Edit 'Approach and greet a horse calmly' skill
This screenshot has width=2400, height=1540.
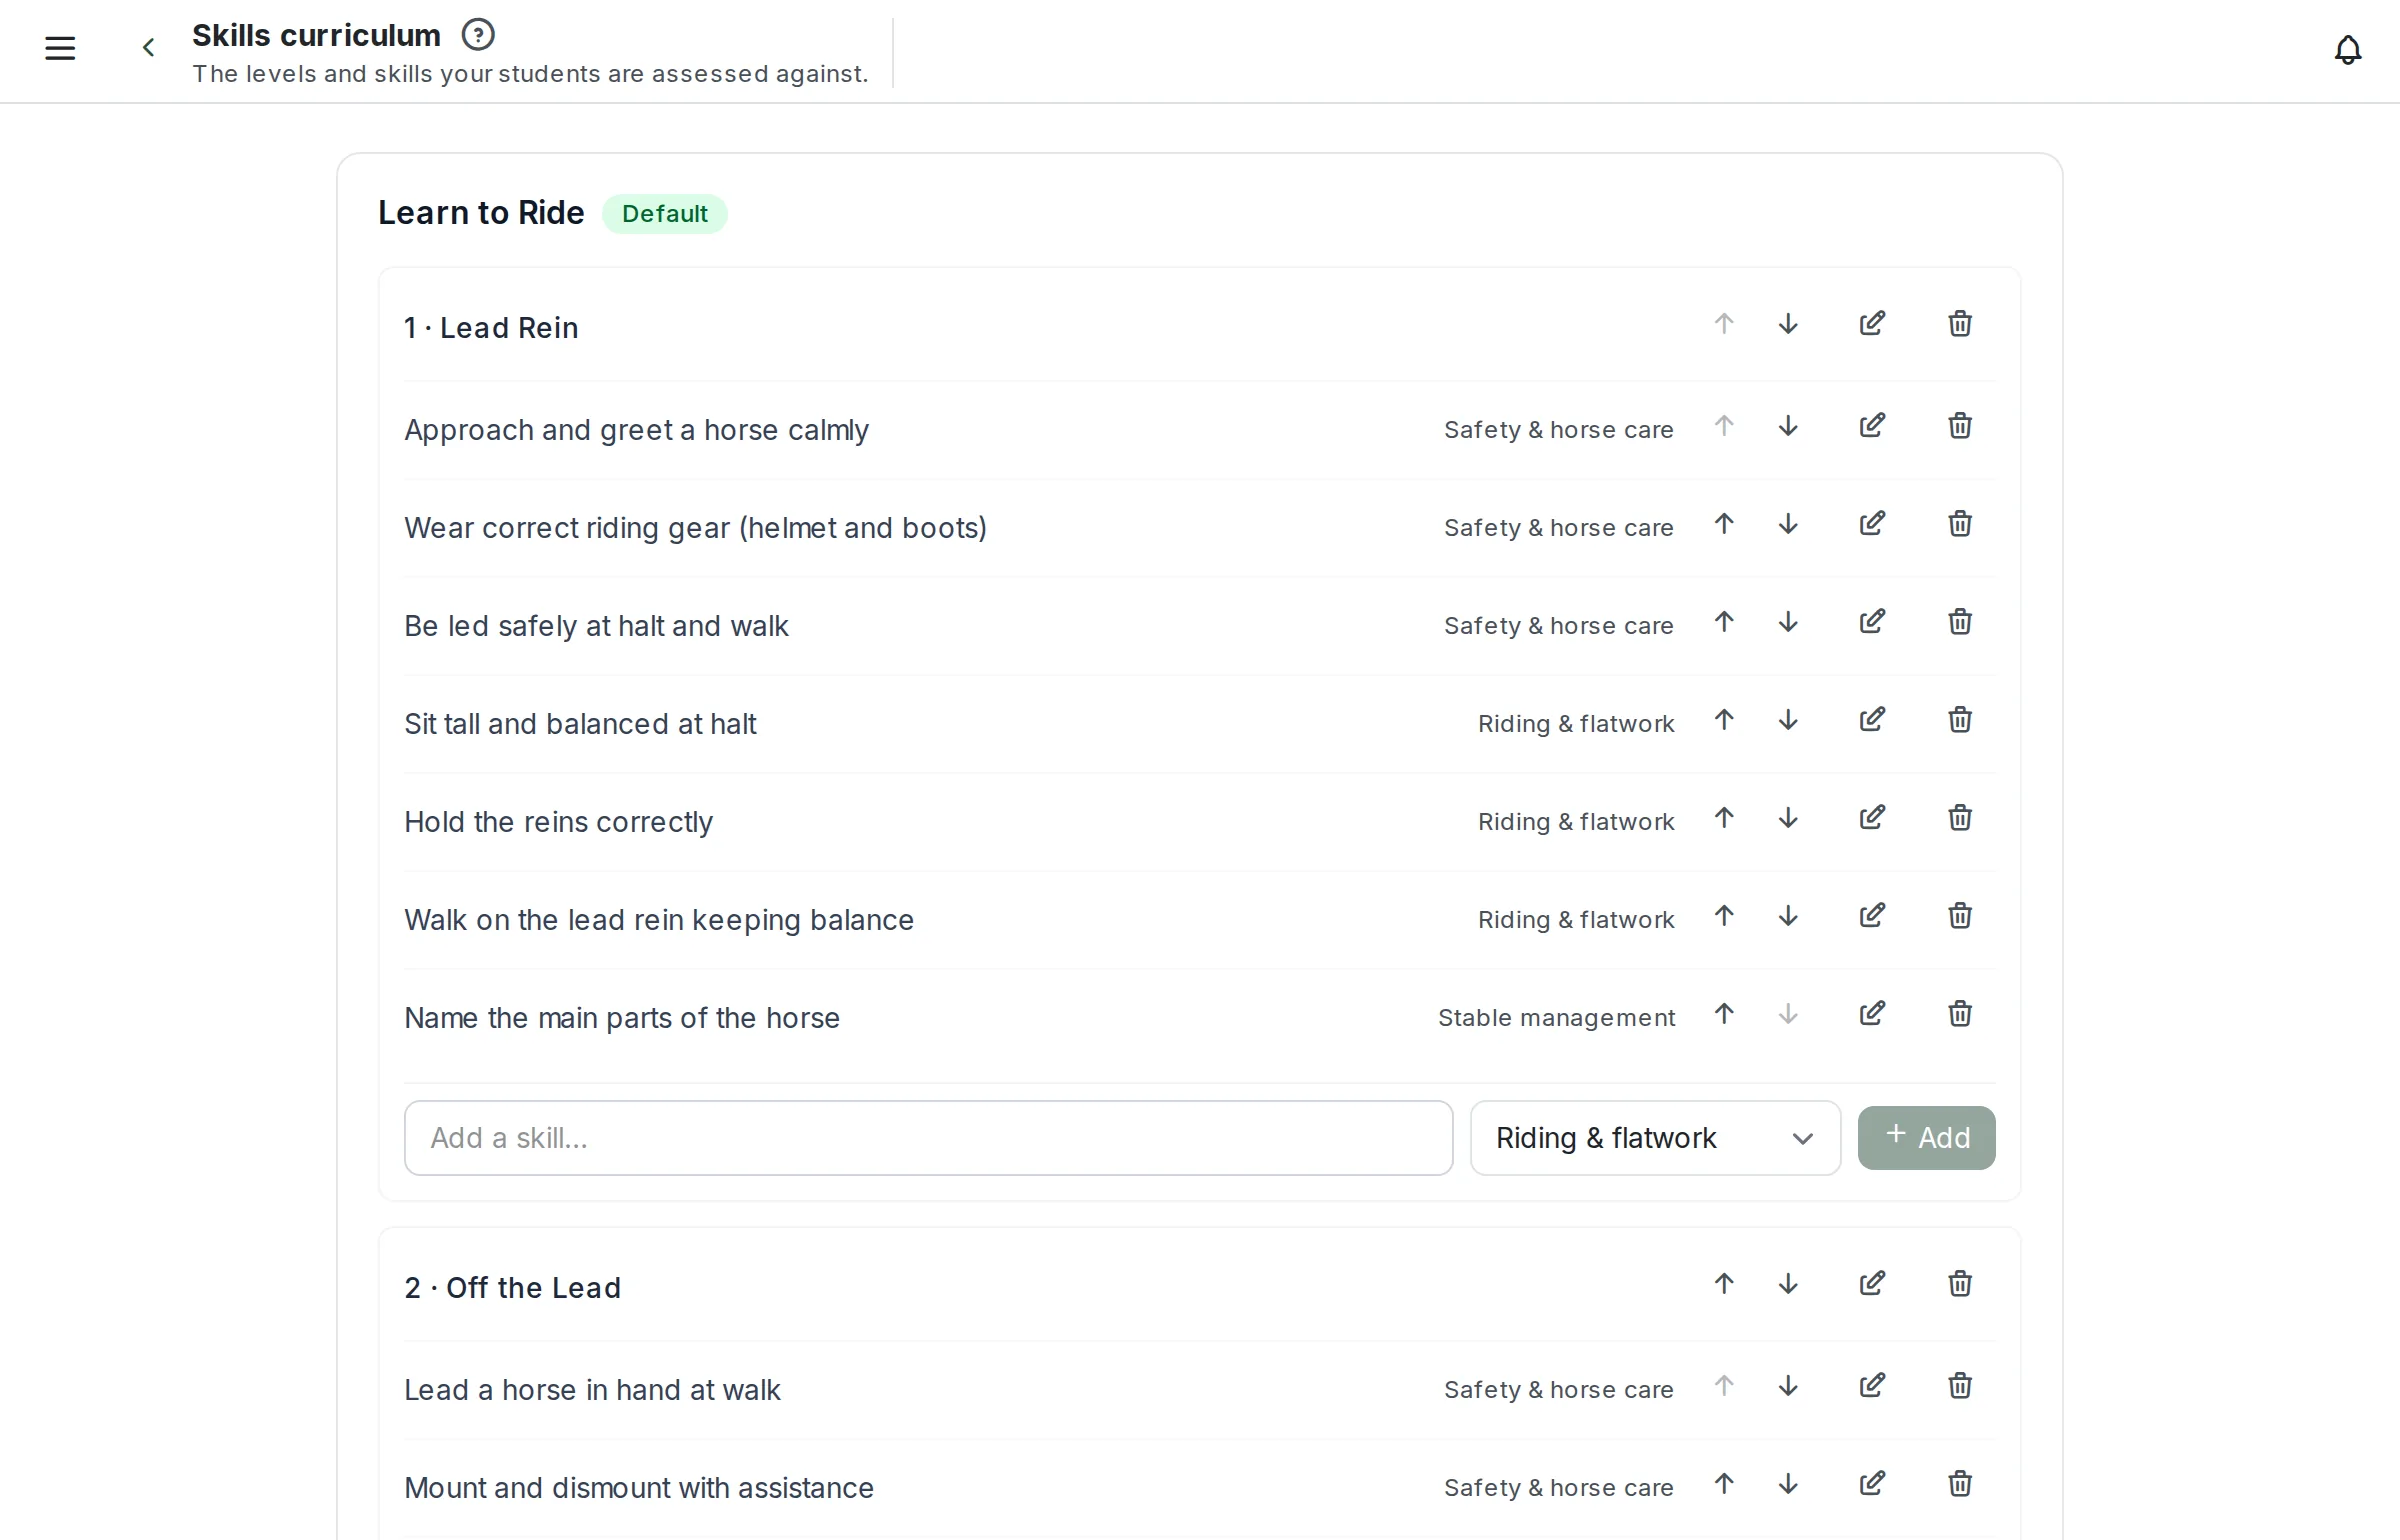1872,426
